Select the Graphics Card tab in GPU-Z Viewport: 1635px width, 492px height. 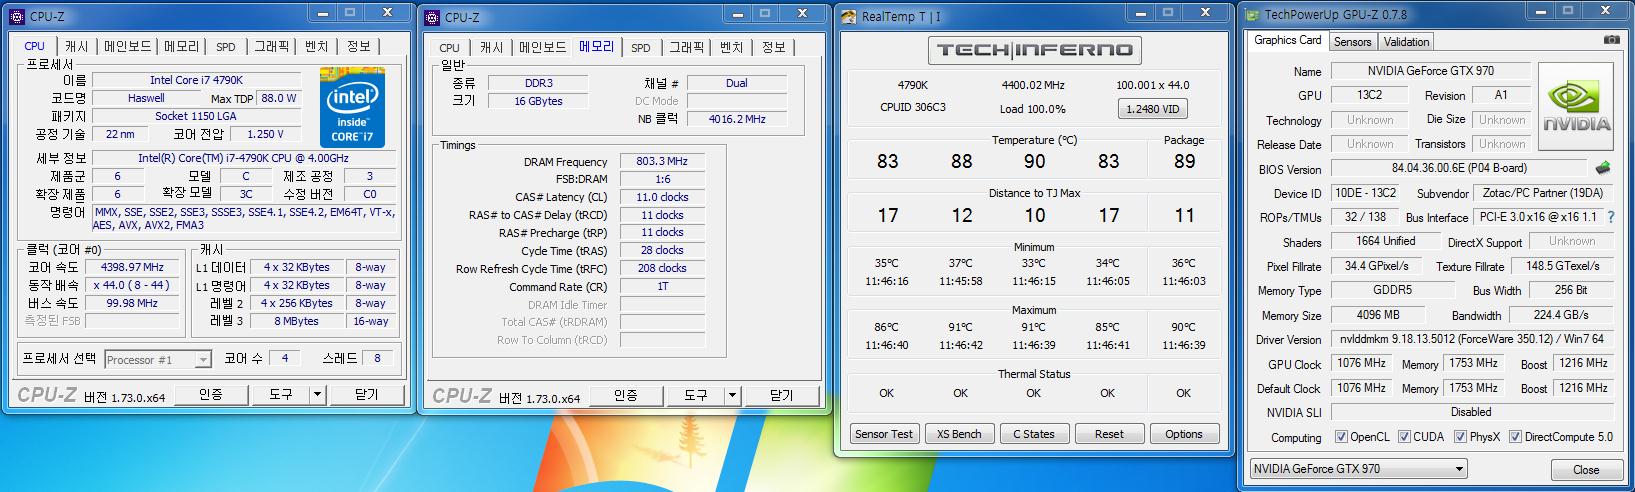point(1287,40)
